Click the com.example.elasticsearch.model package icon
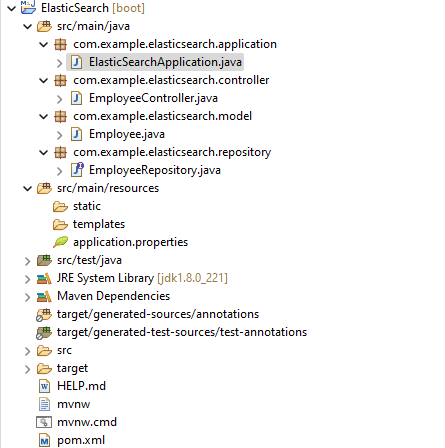This screenshot has width=445, height=448. (60, 116)
